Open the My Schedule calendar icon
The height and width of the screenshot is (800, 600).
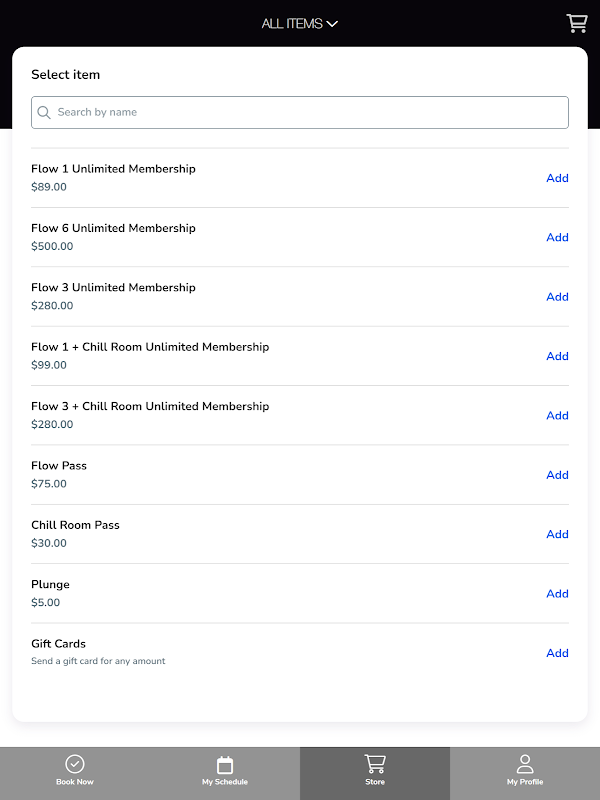click(225, 764)
